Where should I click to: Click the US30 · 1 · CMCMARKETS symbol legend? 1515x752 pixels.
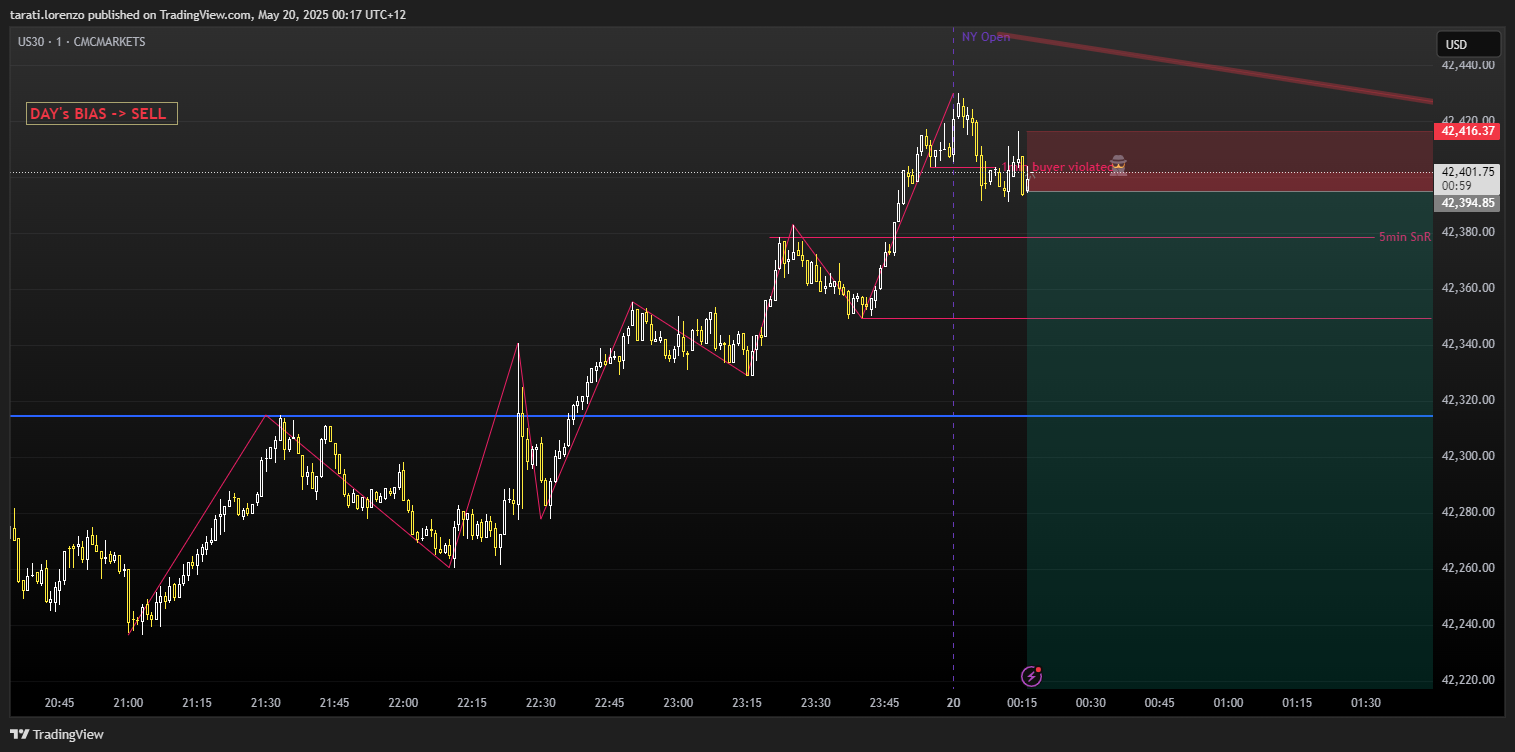click(x=82, y=42)
